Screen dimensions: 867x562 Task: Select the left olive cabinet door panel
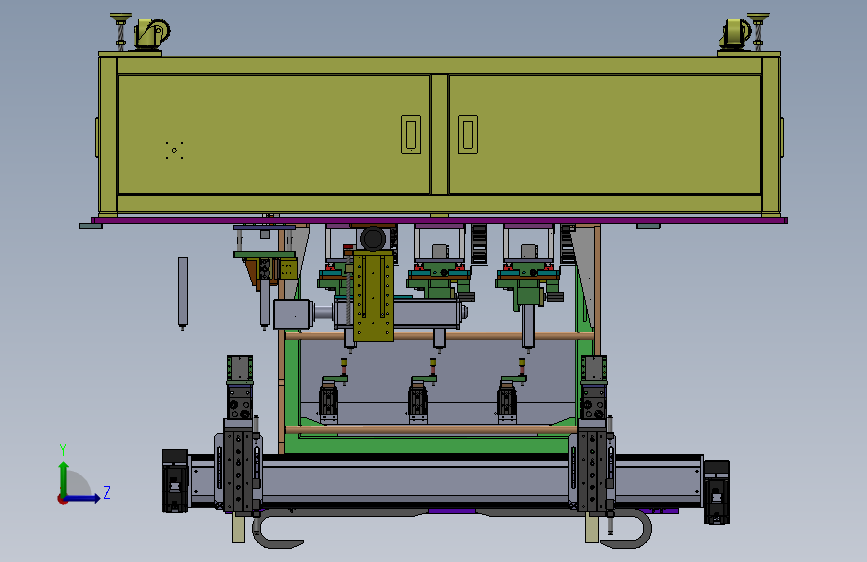tap(274, 134)
